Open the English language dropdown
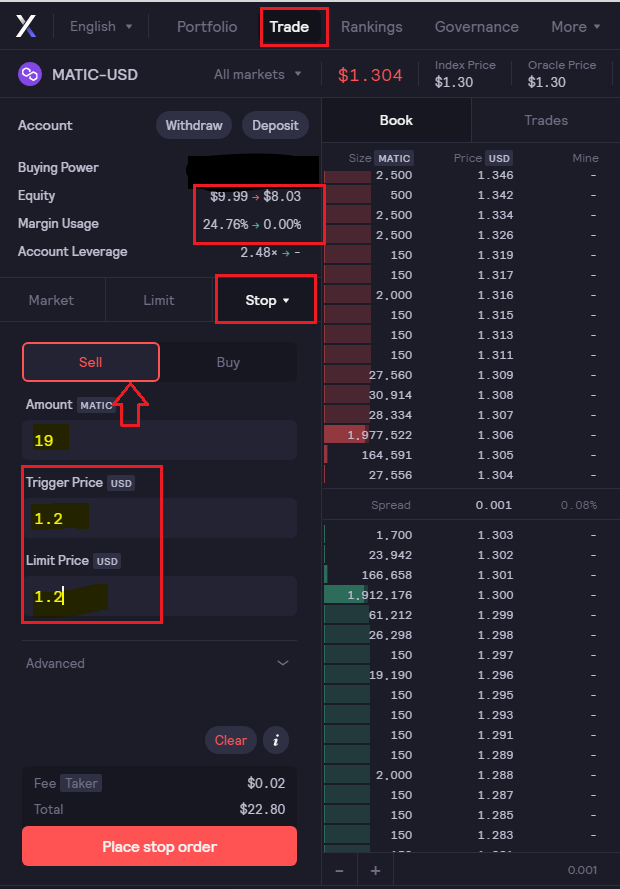The width and height of the screenshot is (620, 889). pos(101,27)
